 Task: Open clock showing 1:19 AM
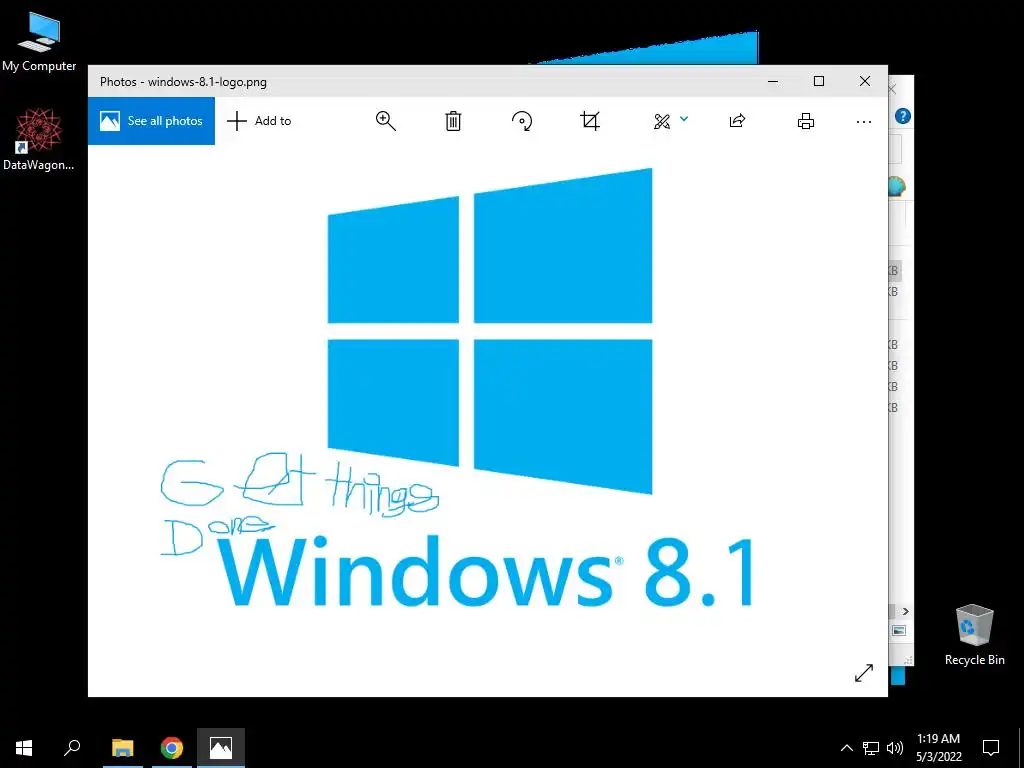click(938, 748)
